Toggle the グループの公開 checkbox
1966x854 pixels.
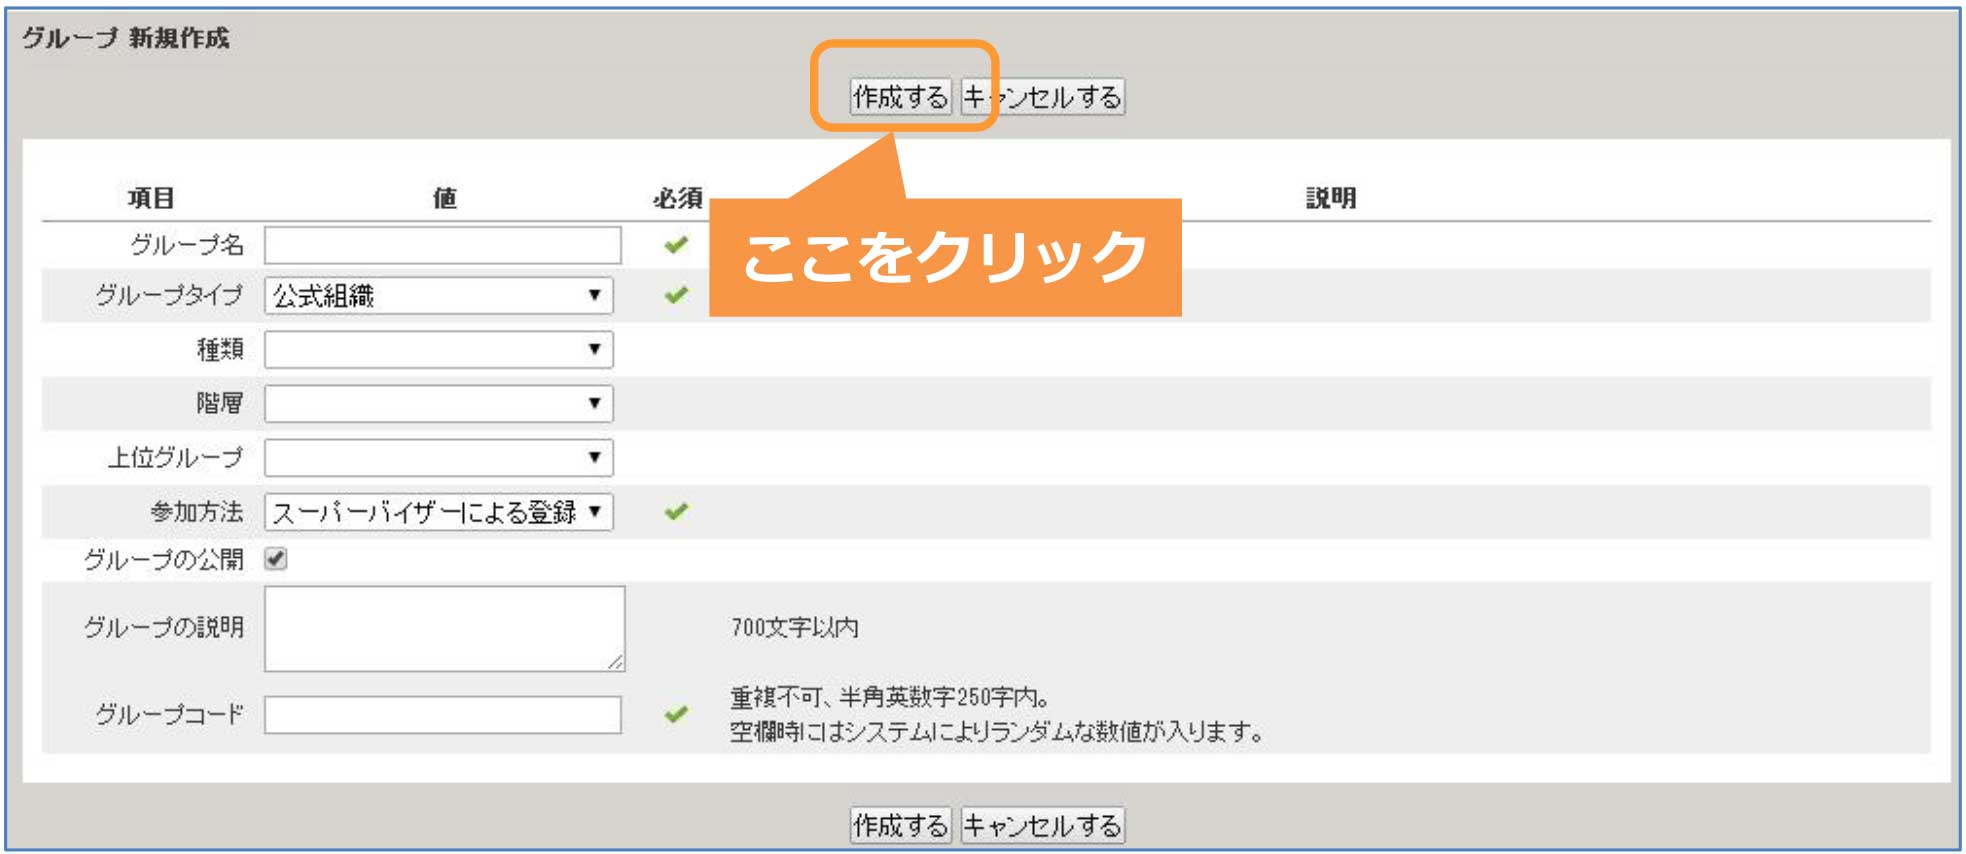tap(276, 559)
